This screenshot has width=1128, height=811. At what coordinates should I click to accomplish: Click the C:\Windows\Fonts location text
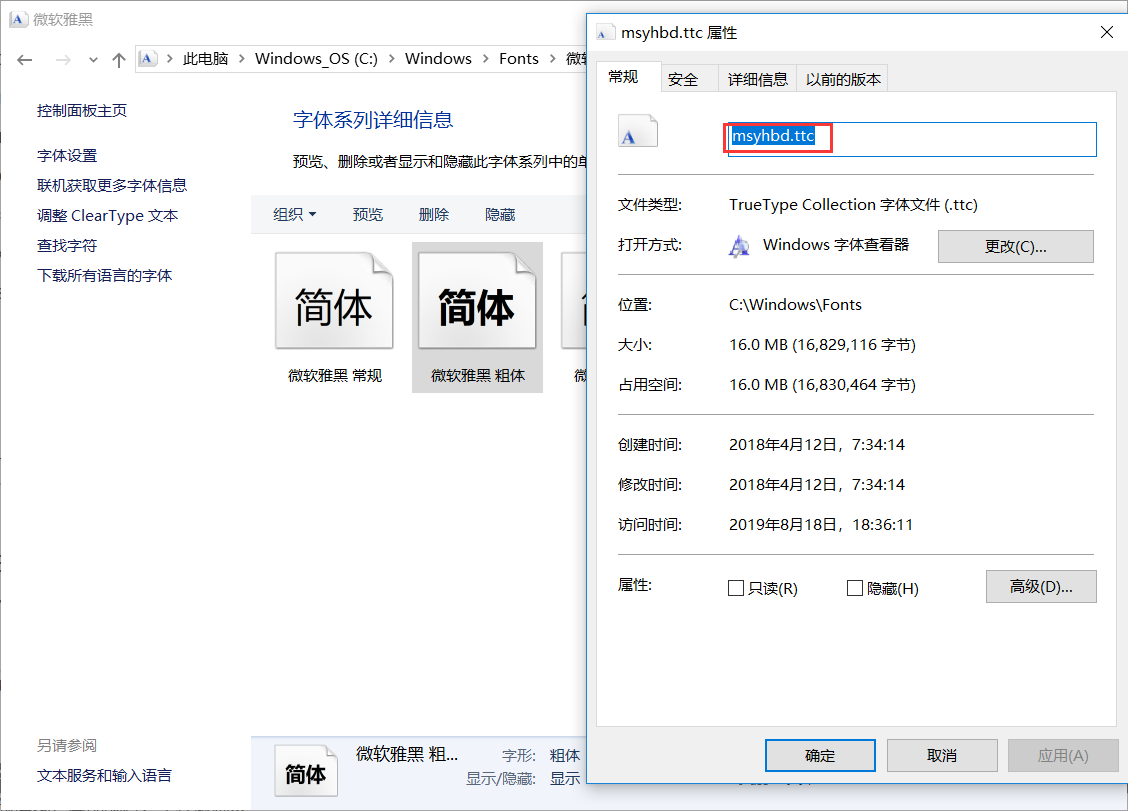tap(795, 304)
